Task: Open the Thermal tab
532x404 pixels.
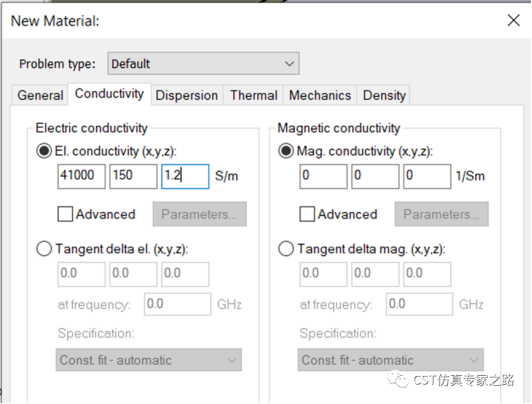Action: point(253,95)
